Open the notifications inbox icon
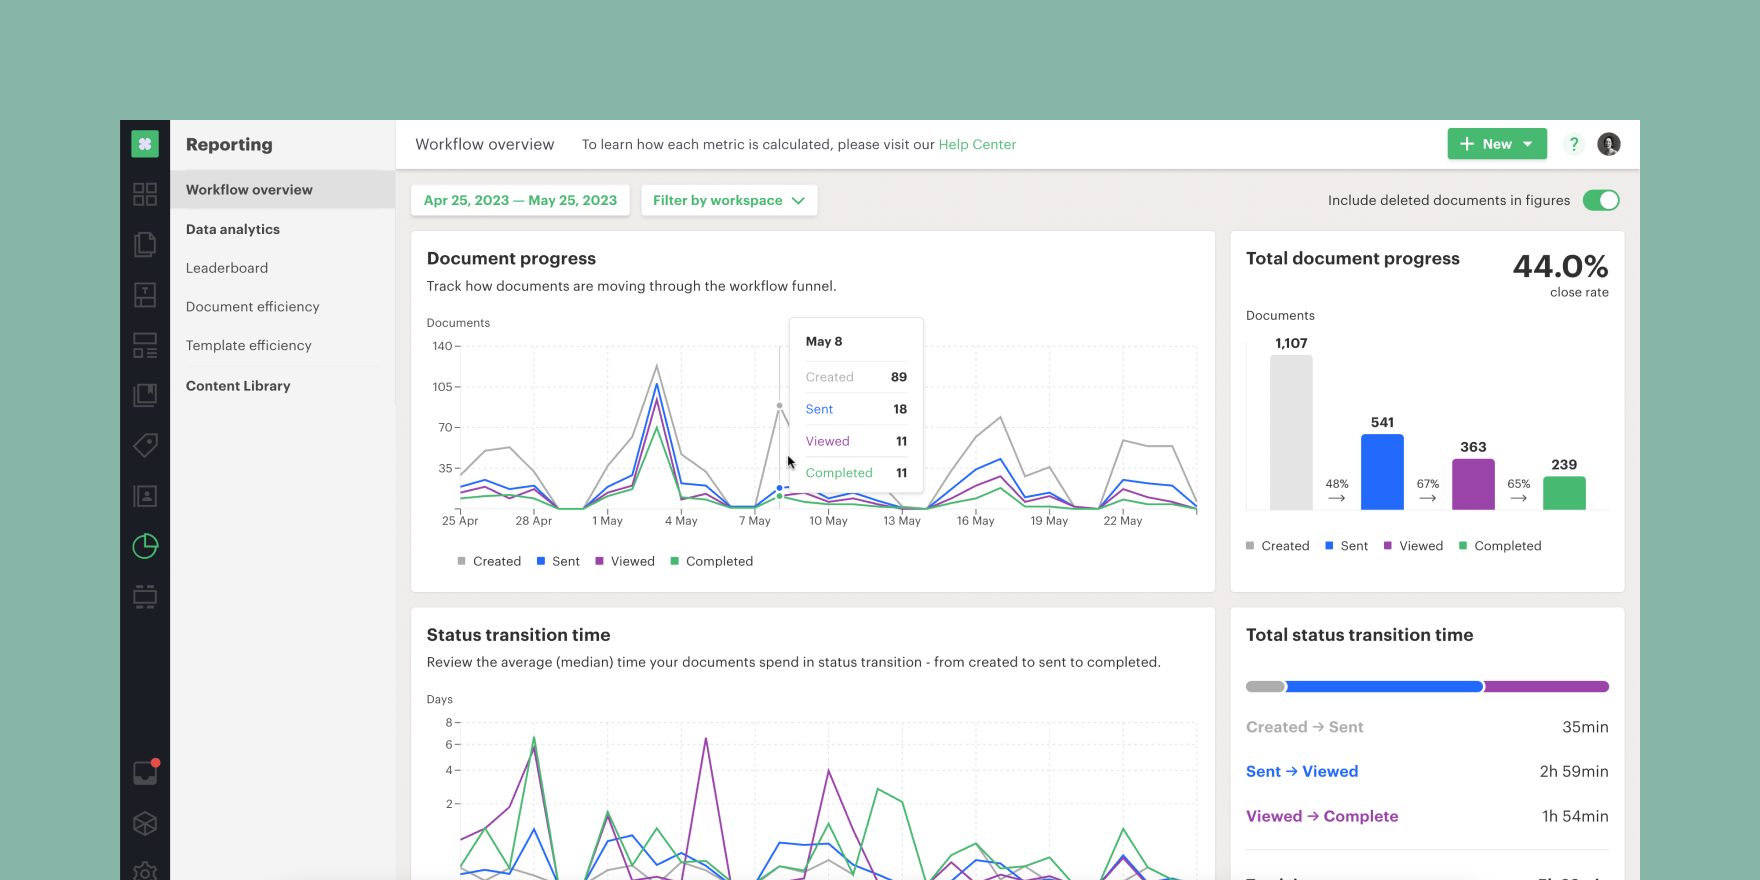Screen dimensions: 1760x880 tap(145, 773)
